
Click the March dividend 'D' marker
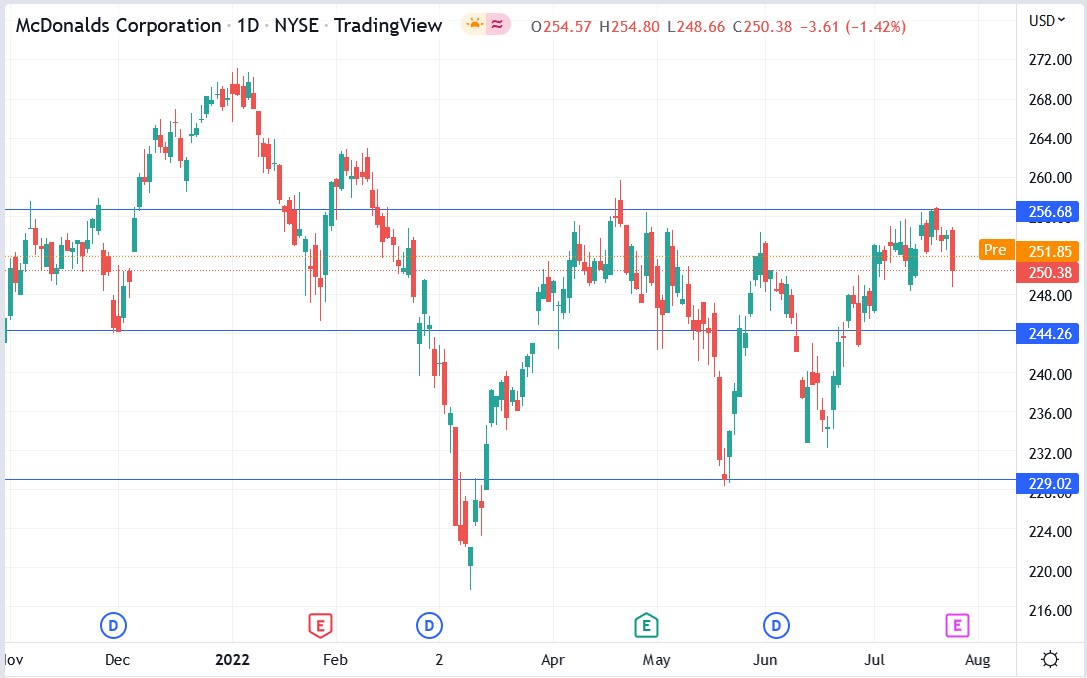point(429,626)
